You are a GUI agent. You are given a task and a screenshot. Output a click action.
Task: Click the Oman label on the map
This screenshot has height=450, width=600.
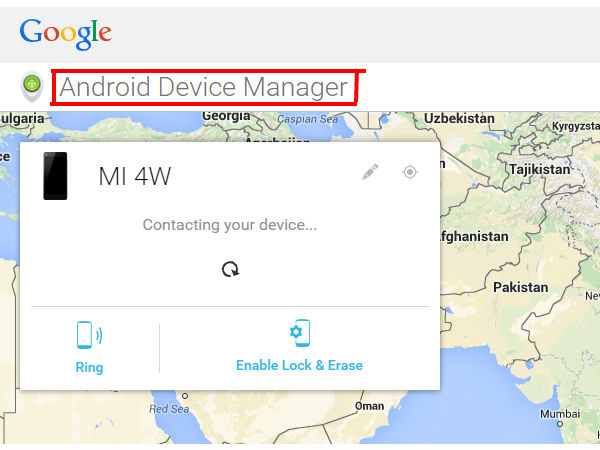(x=369, y=406)
